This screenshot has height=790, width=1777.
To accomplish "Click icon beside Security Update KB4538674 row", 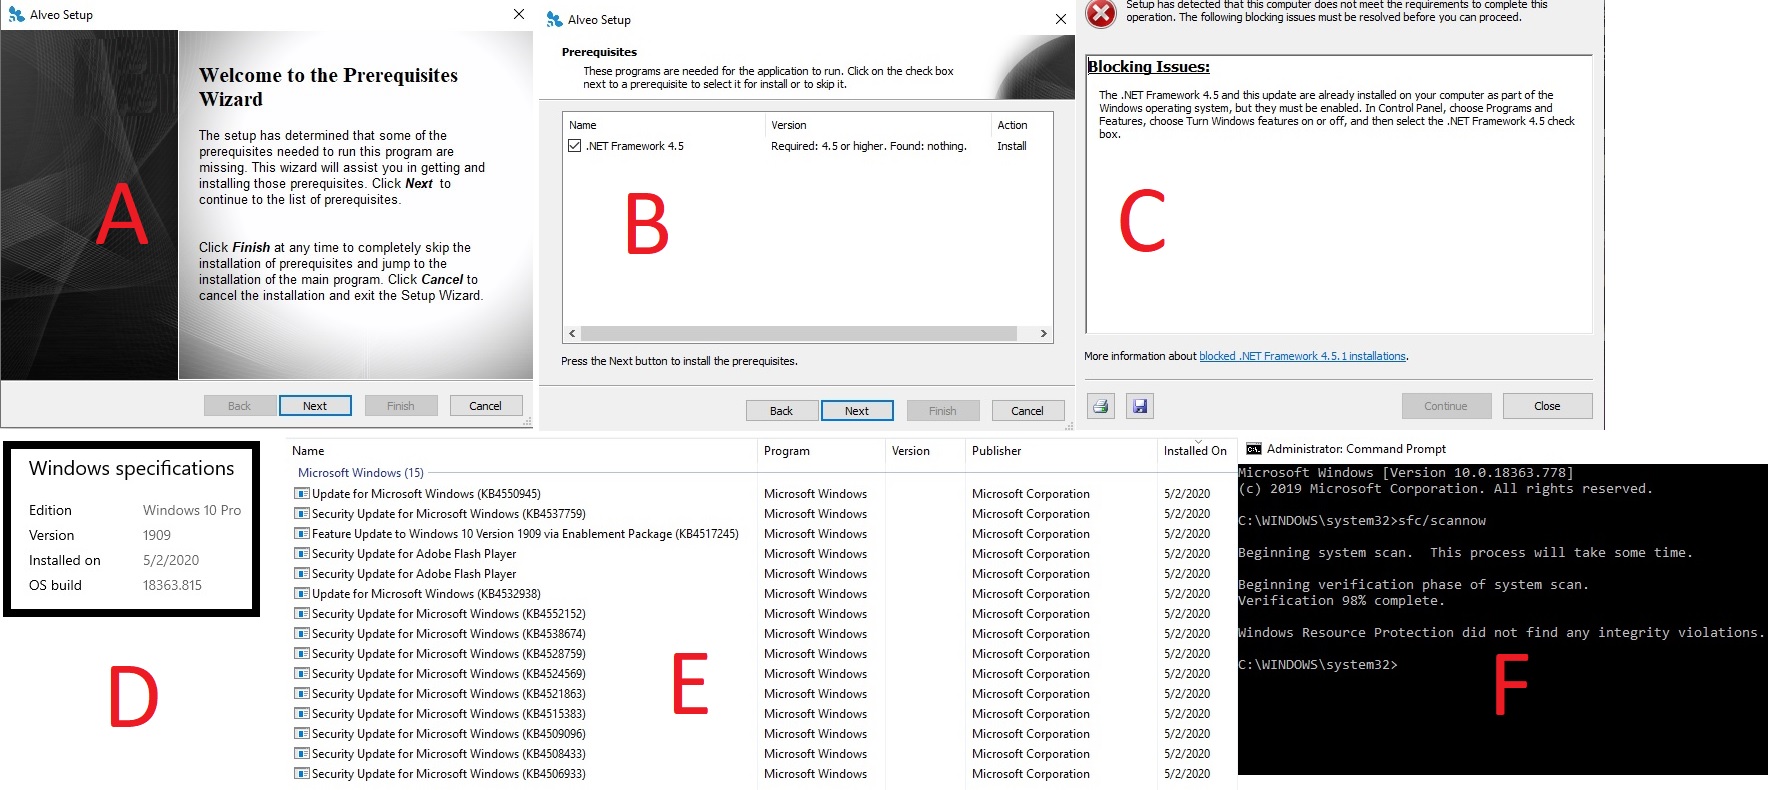I will point(301,634).
